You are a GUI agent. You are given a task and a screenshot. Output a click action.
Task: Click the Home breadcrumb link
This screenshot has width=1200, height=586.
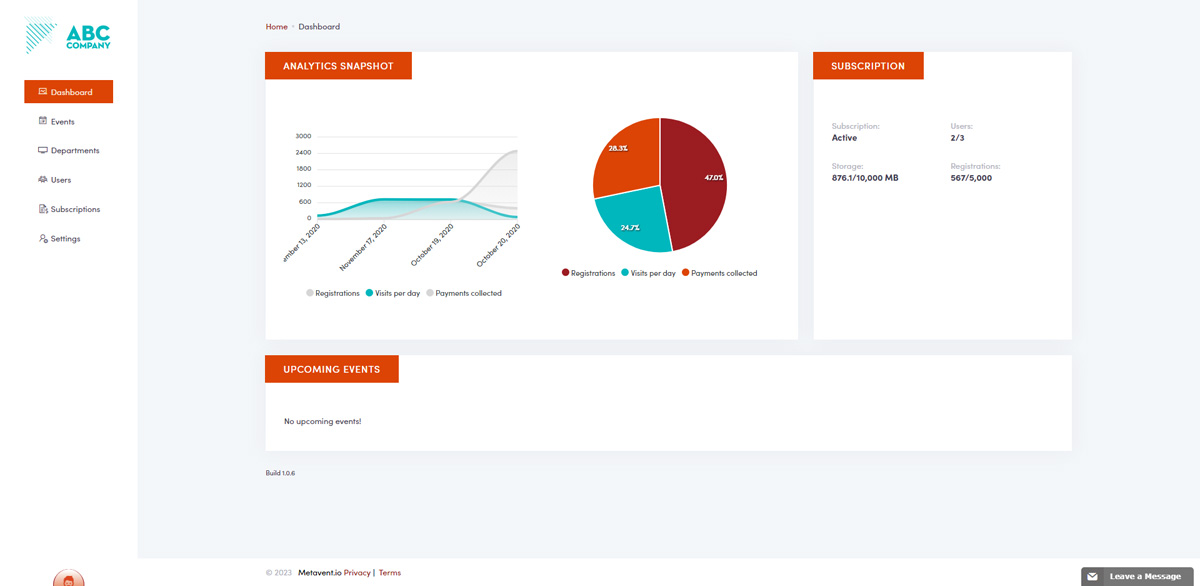pos(276,27)
